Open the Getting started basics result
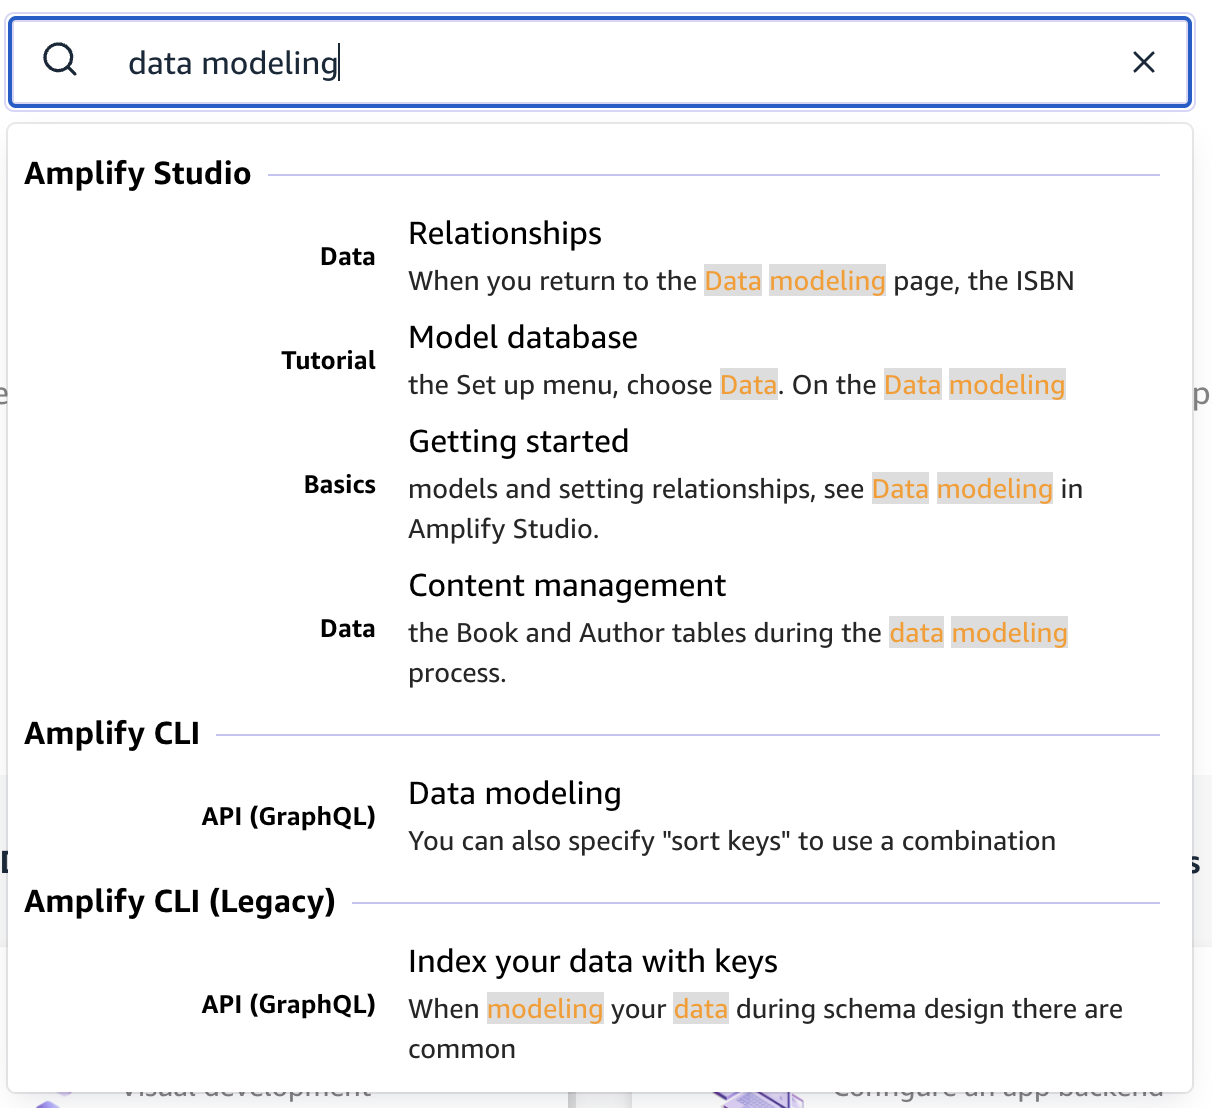The width and height of the screenshot is (1212, 1108). click(519, 441)
